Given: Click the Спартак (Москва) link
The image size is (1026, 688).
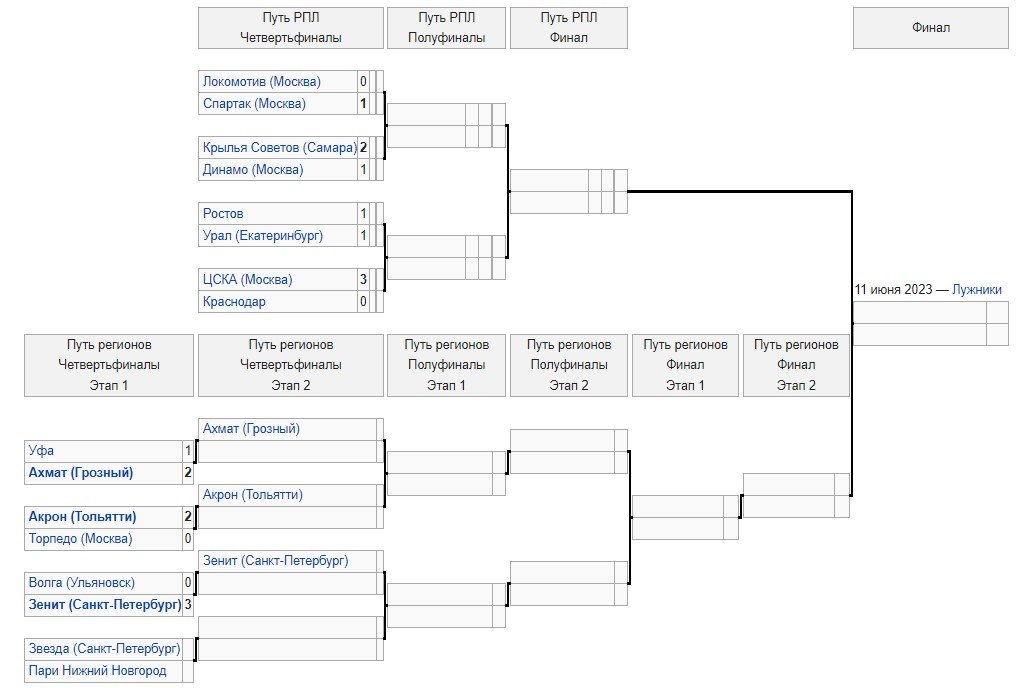Looking at the screenshot, I should (x=254, y=103).
